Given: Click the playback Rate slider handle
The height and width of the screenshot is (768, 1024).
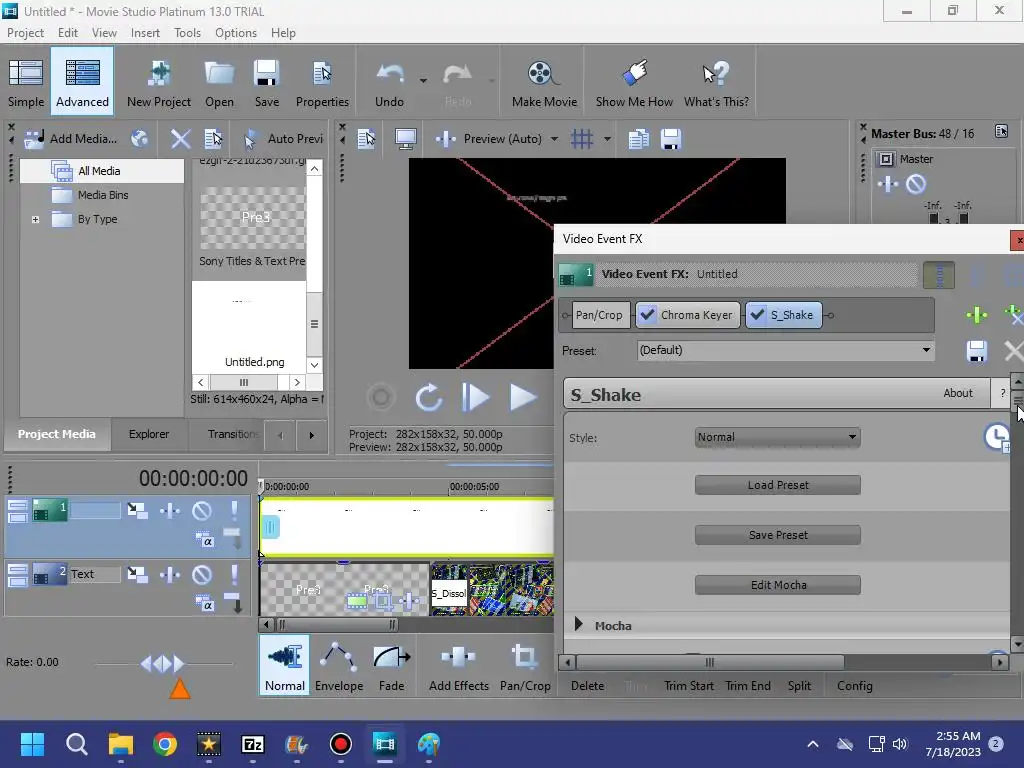Looking at the screenshot, I should click(163, 664).
